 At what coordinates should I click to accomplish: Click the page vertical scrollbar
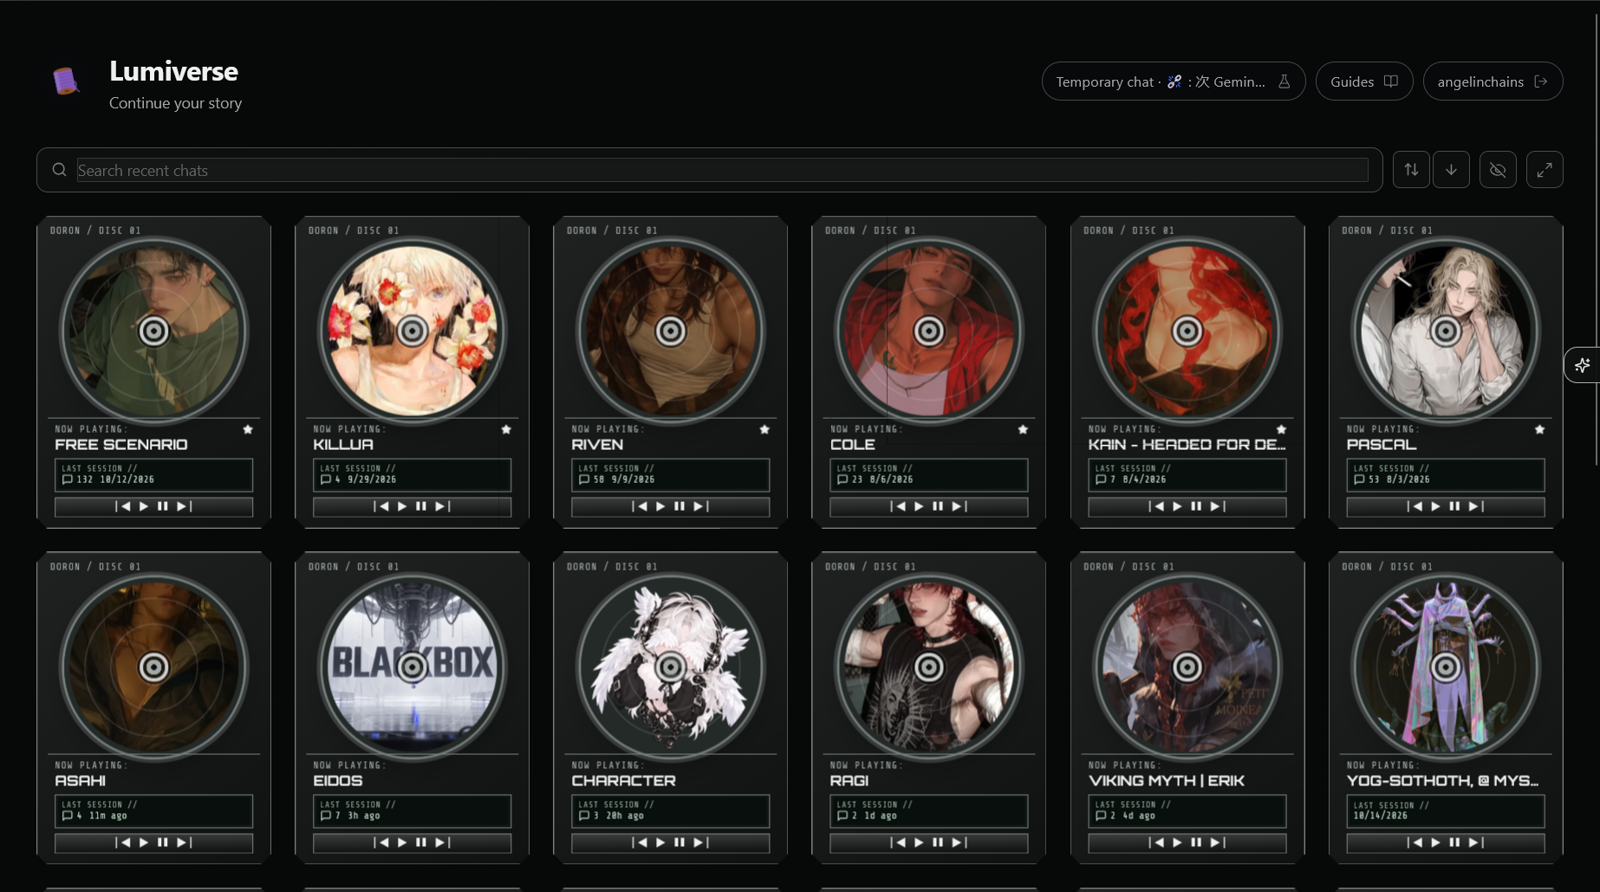click(1595, 240)
